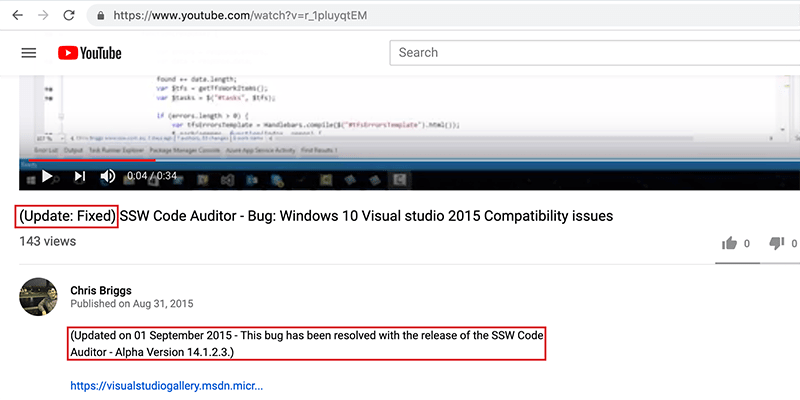Skip to the next video

point(79,176)
